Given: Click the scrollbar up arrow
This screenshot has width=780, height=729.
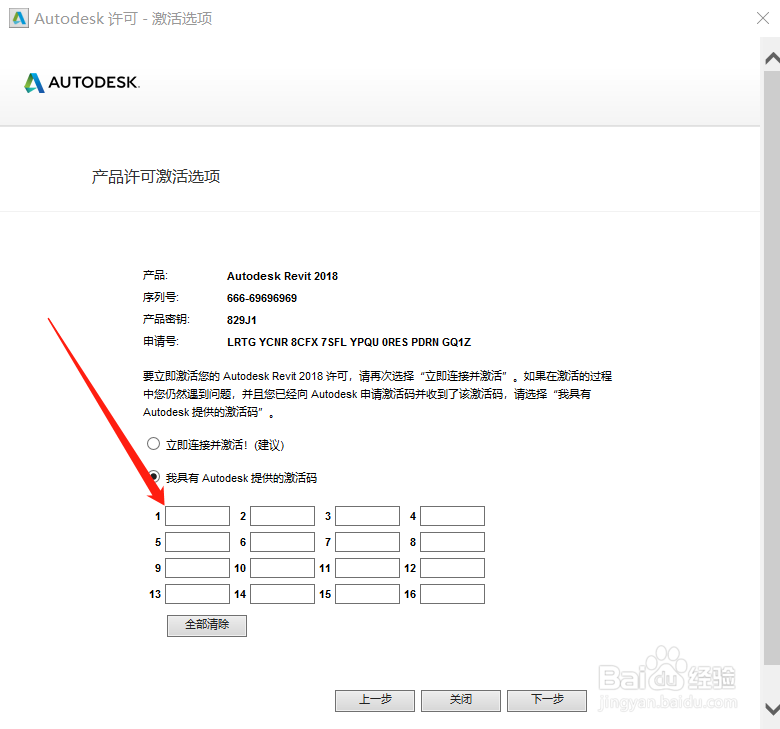Looking at the screenshot, I should tap(772, 59).
